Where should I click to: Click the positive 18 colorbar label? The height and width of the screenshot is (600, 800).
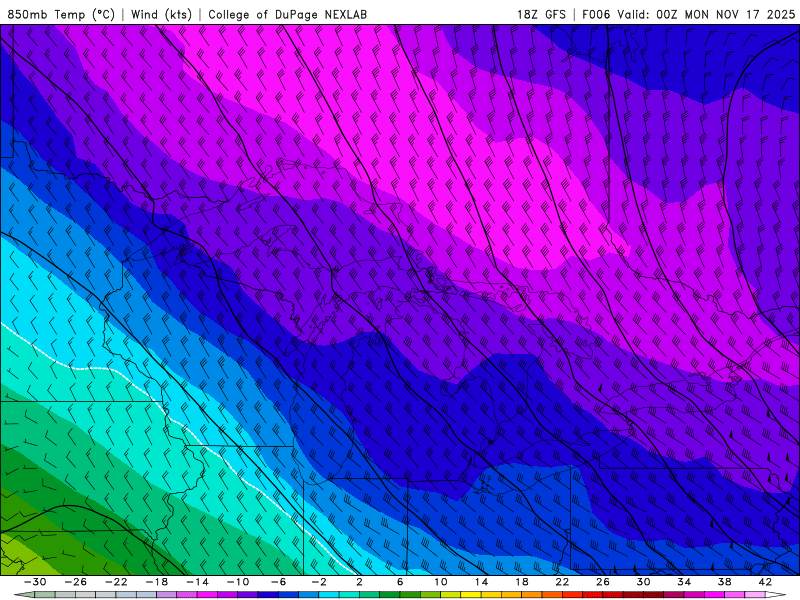pyautogui.click(x=521, y=582)
